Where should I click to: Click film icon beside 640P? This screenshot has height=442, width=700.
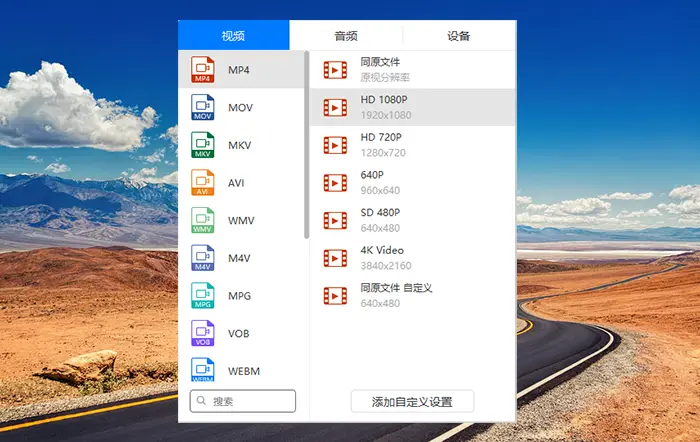click(x=335, y=183)
